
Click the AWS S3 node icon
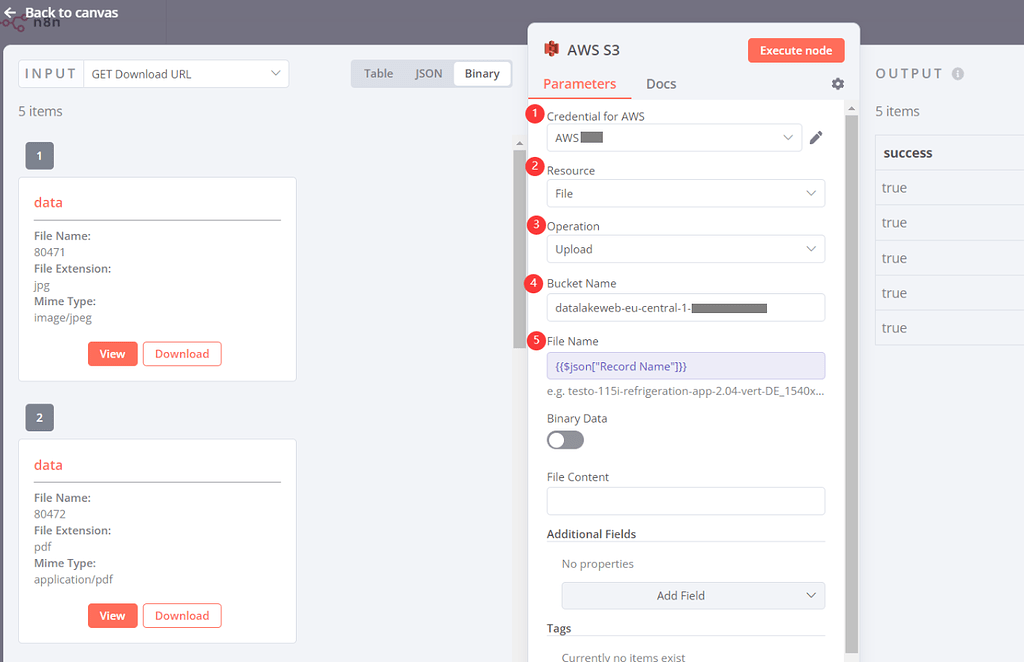tap(550, 47)
